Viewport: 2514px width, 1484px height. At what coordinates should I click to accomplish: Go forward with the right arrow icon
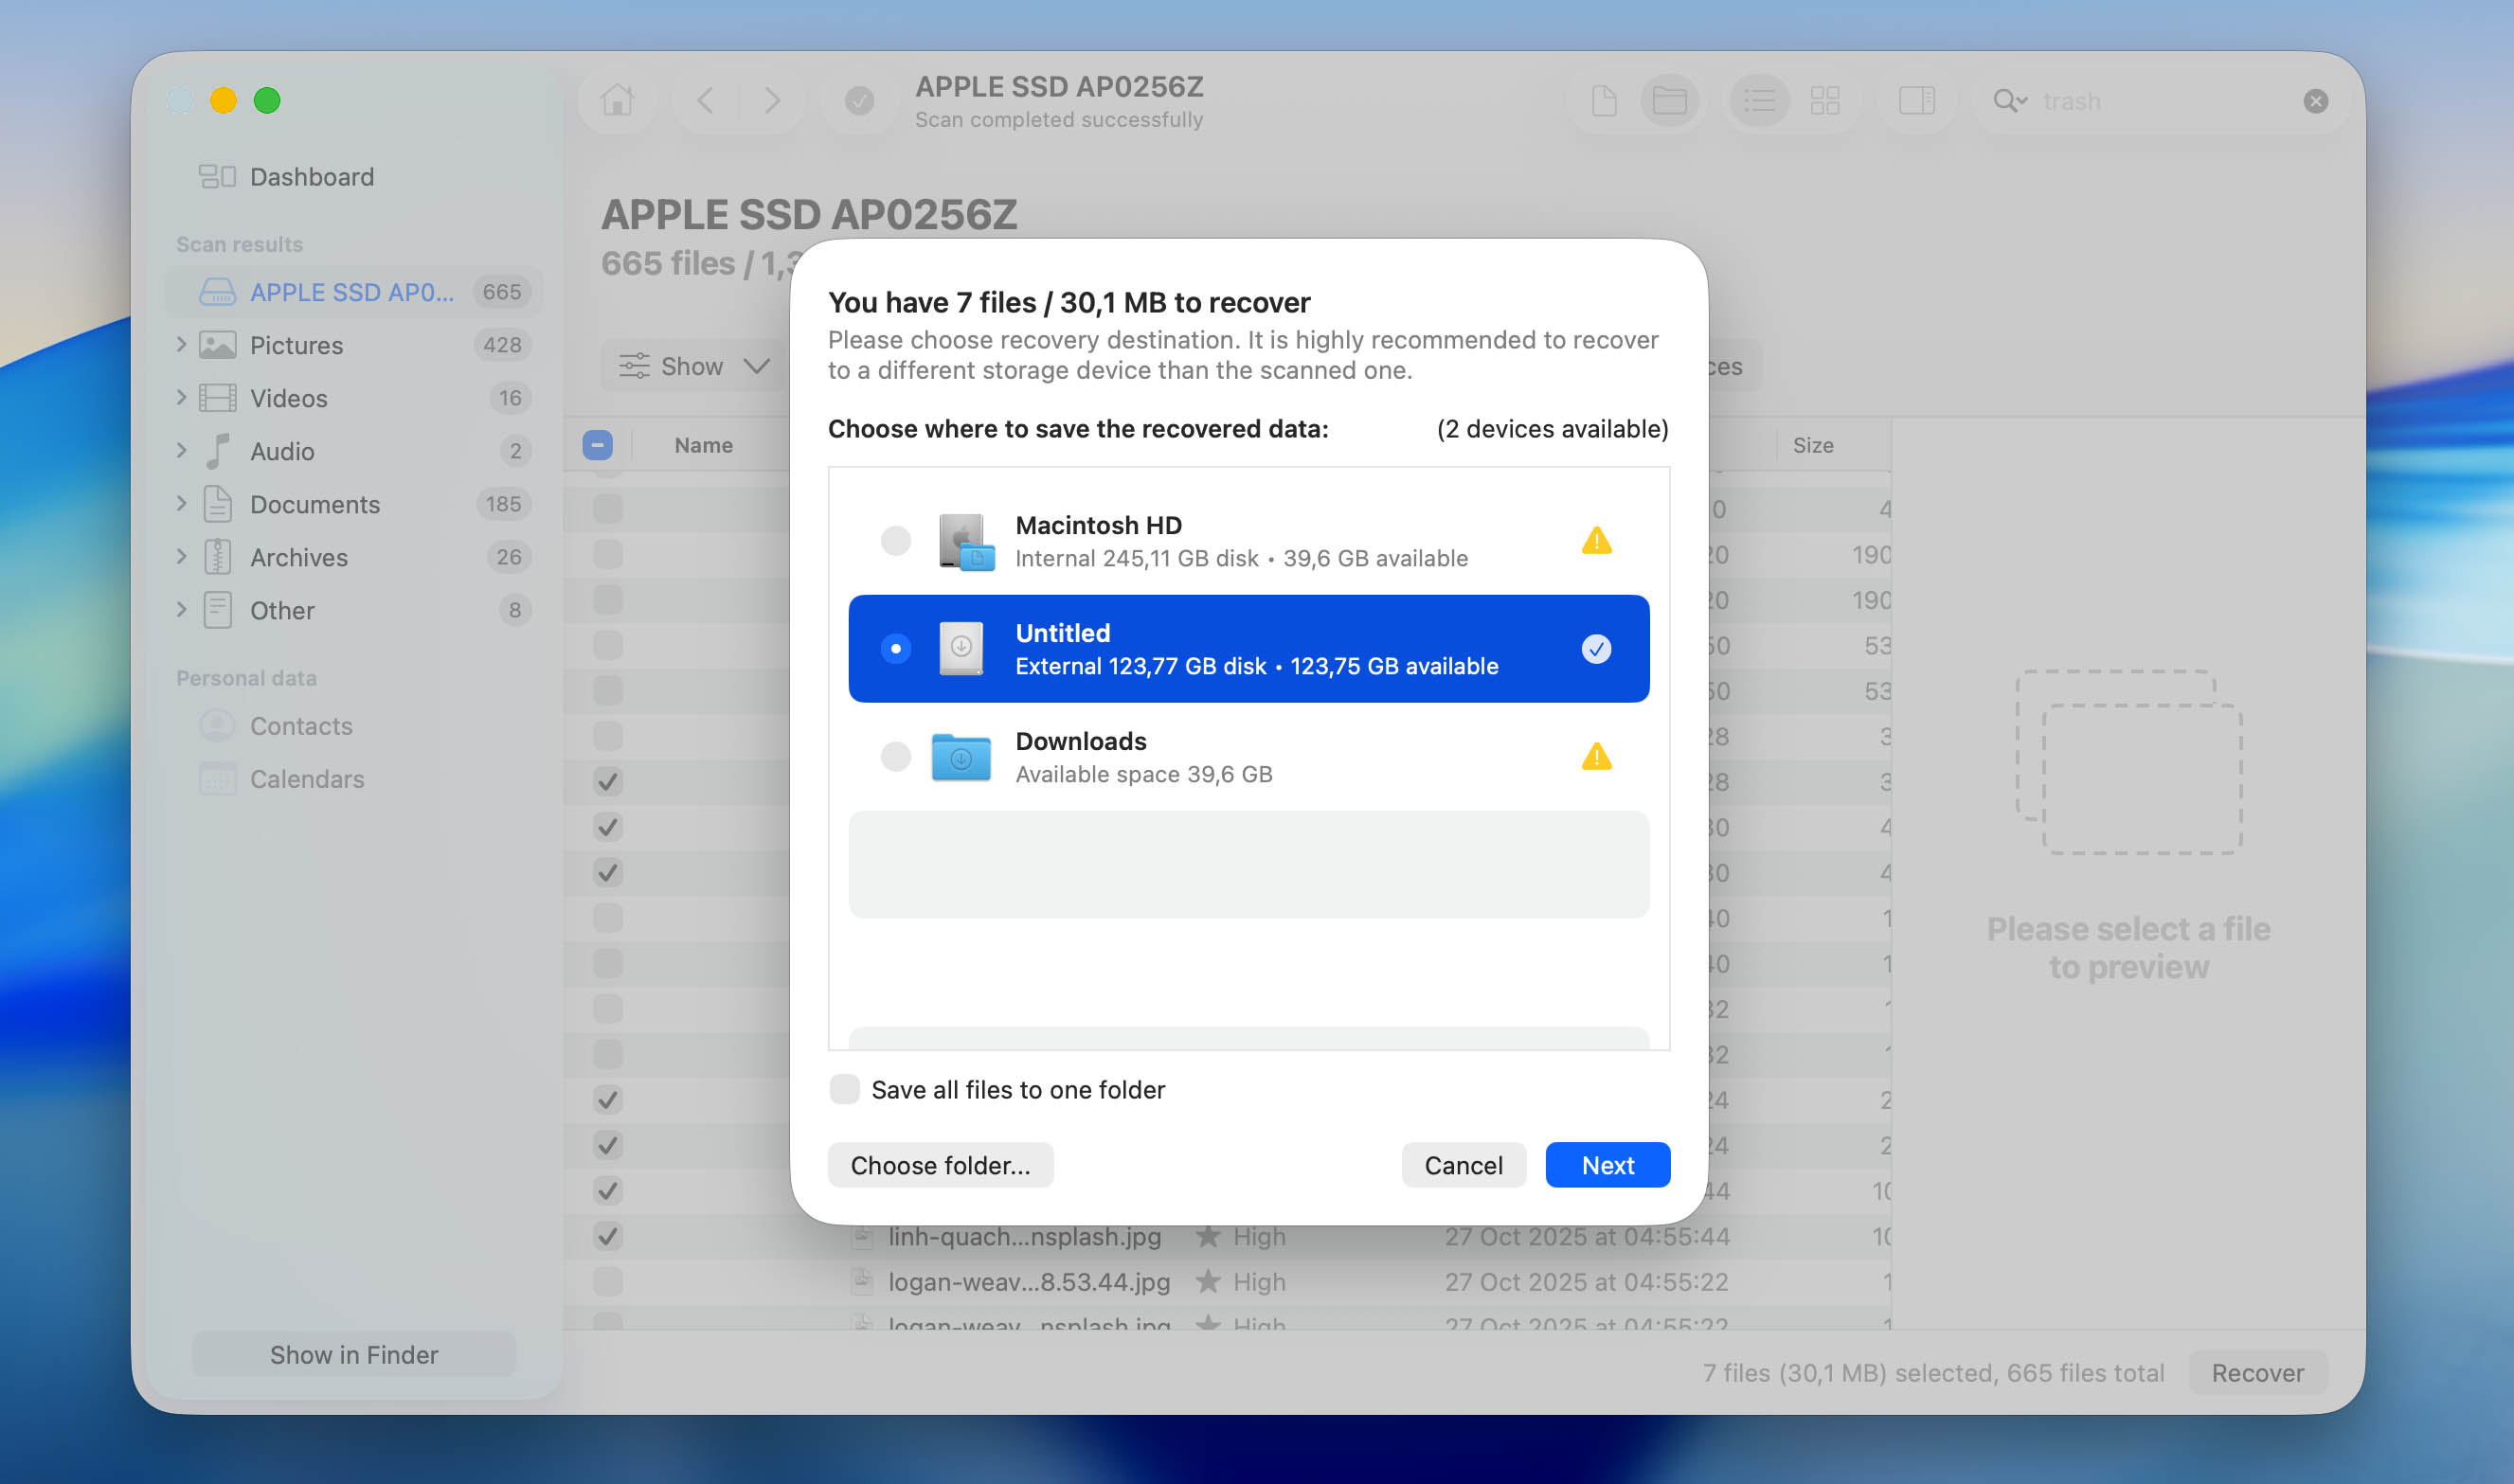(771, 100)
